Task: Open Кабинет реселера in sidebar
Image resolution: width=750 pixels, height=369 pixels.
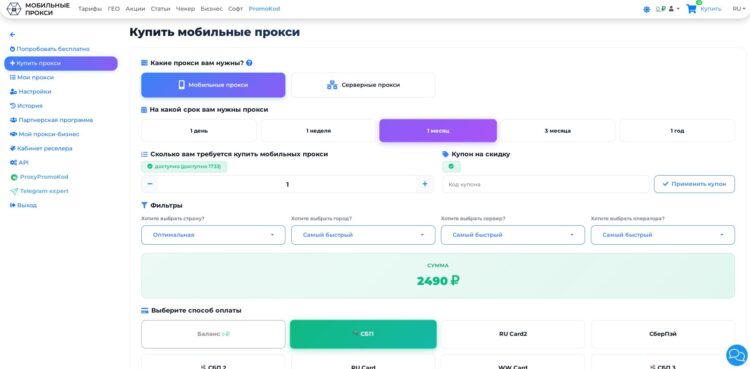Action: 41,148
